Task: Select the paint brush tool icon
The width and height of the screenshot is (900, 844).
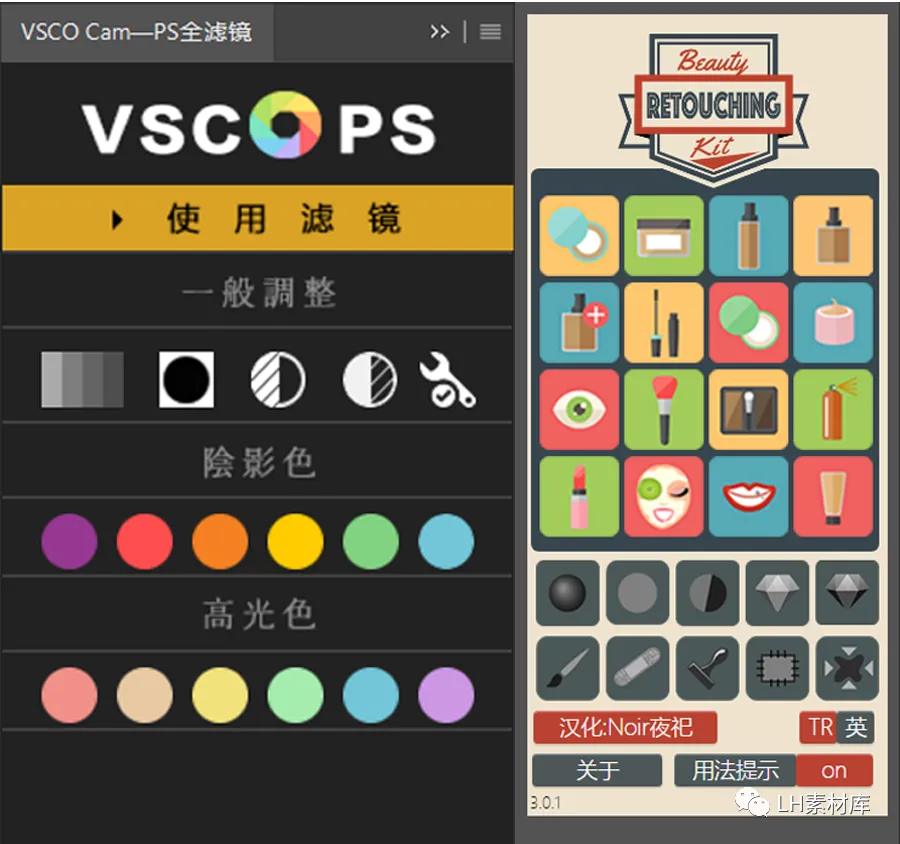Action: [568, 668]
